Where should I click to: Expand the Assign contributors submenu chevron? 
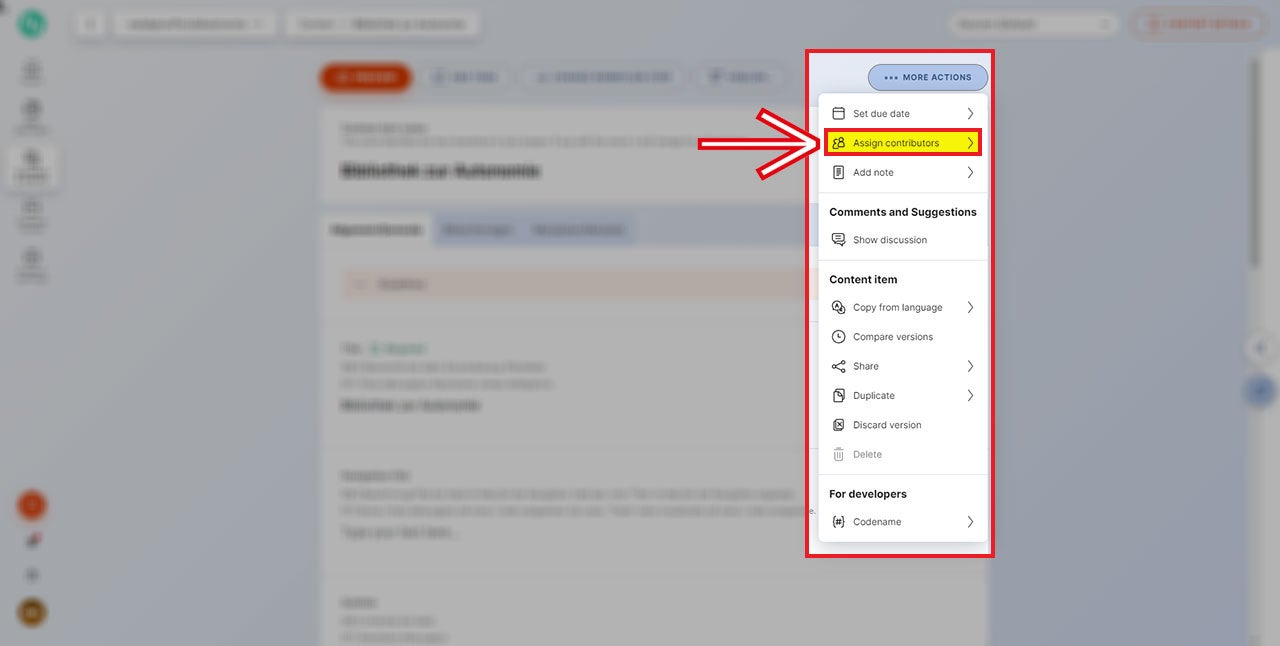[x=970, y=143]
